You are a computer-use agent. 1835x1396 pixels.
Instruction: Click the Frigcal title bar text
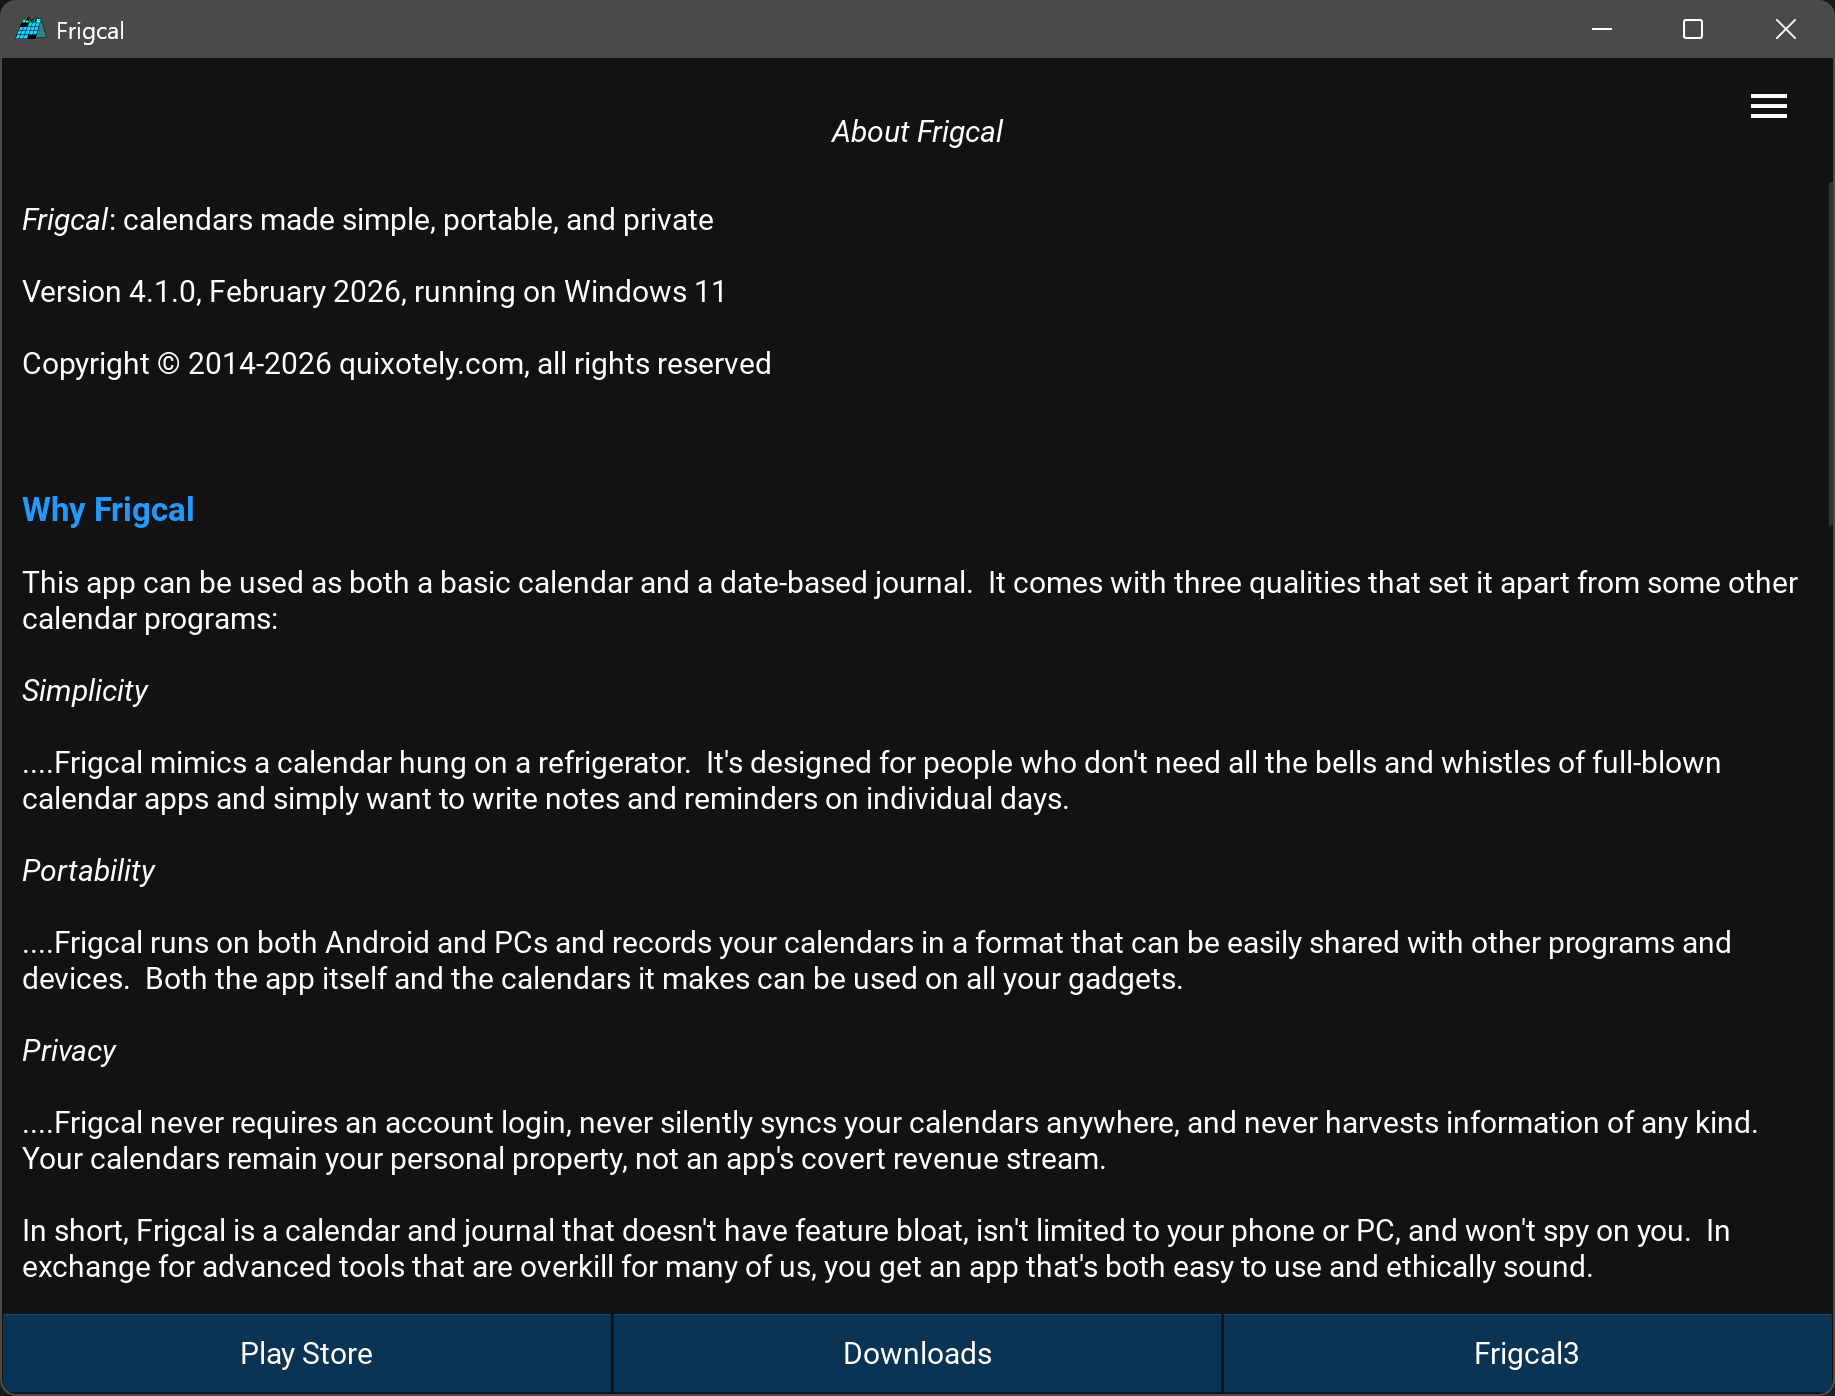pyautogui.click(x=90, y=31)
